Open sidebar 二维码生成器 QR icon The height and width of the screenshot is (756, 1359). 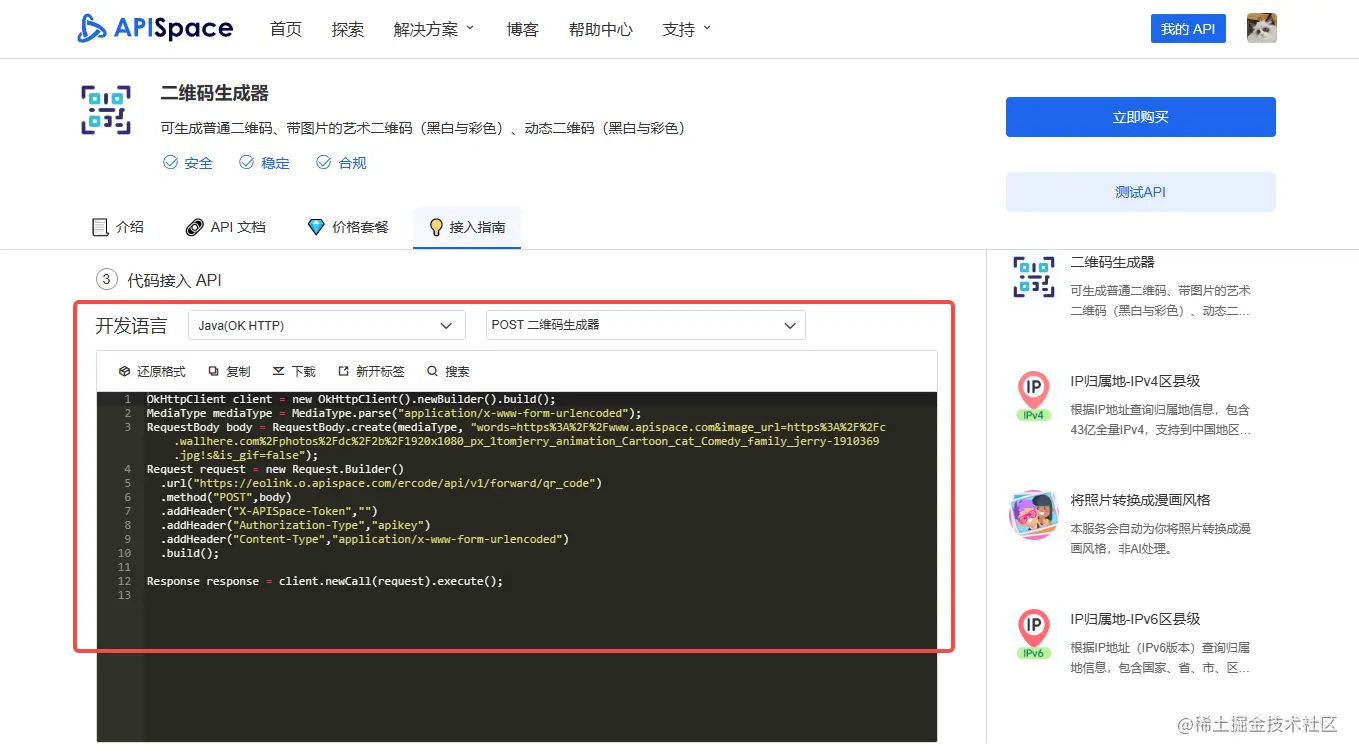(1034, 277)
